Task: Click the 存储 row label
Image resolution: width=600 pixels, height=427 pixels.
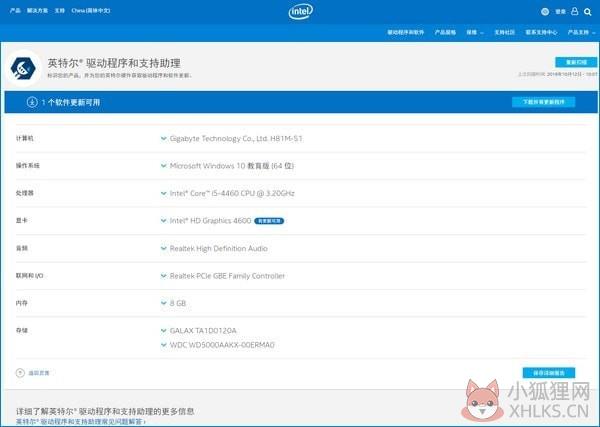Action: (x=22, y=330)
